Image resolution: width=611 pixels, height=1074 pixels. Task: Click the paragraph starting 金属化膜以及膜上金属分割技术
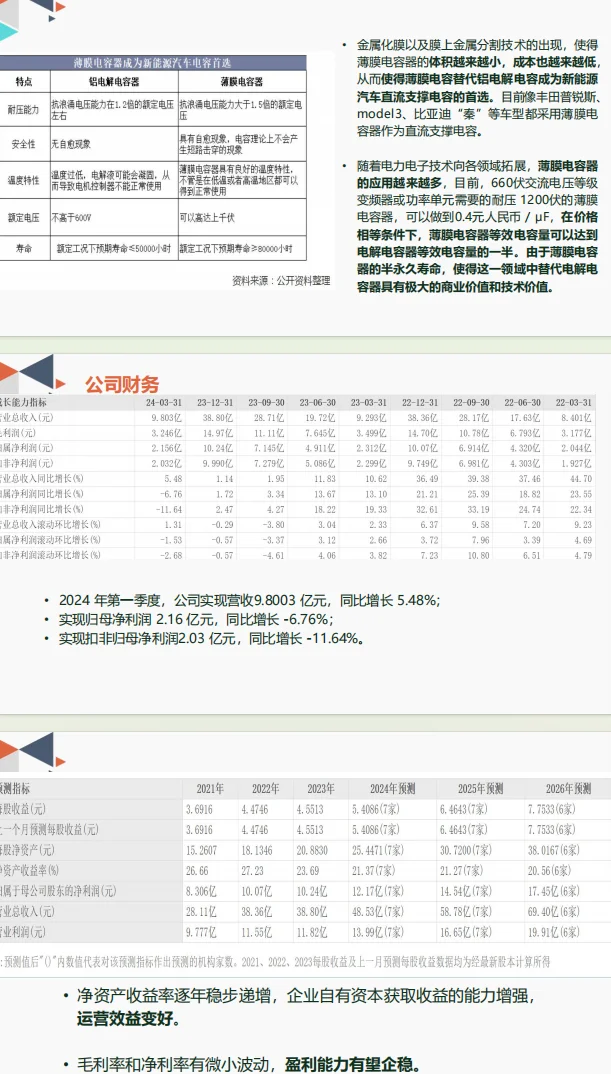point(477,88)
